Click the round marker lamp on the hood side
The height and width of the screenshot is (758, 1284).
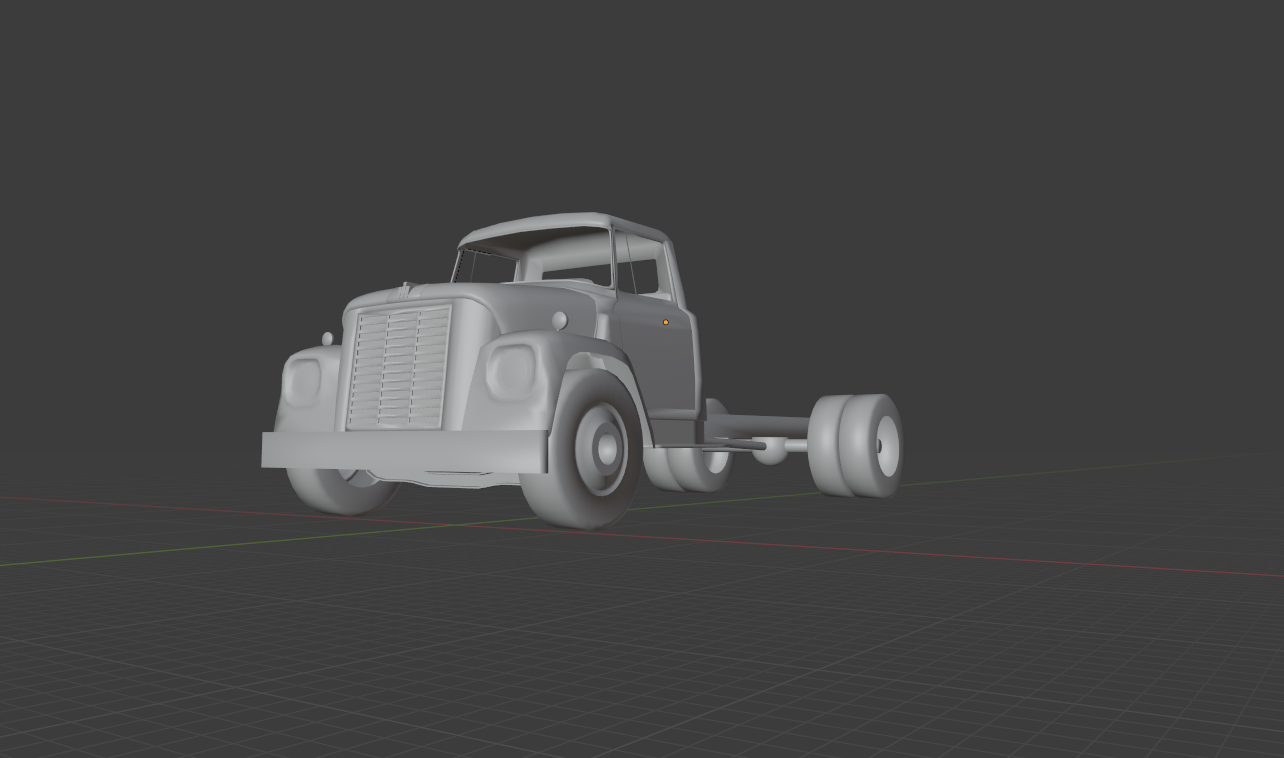pos(560,321)
